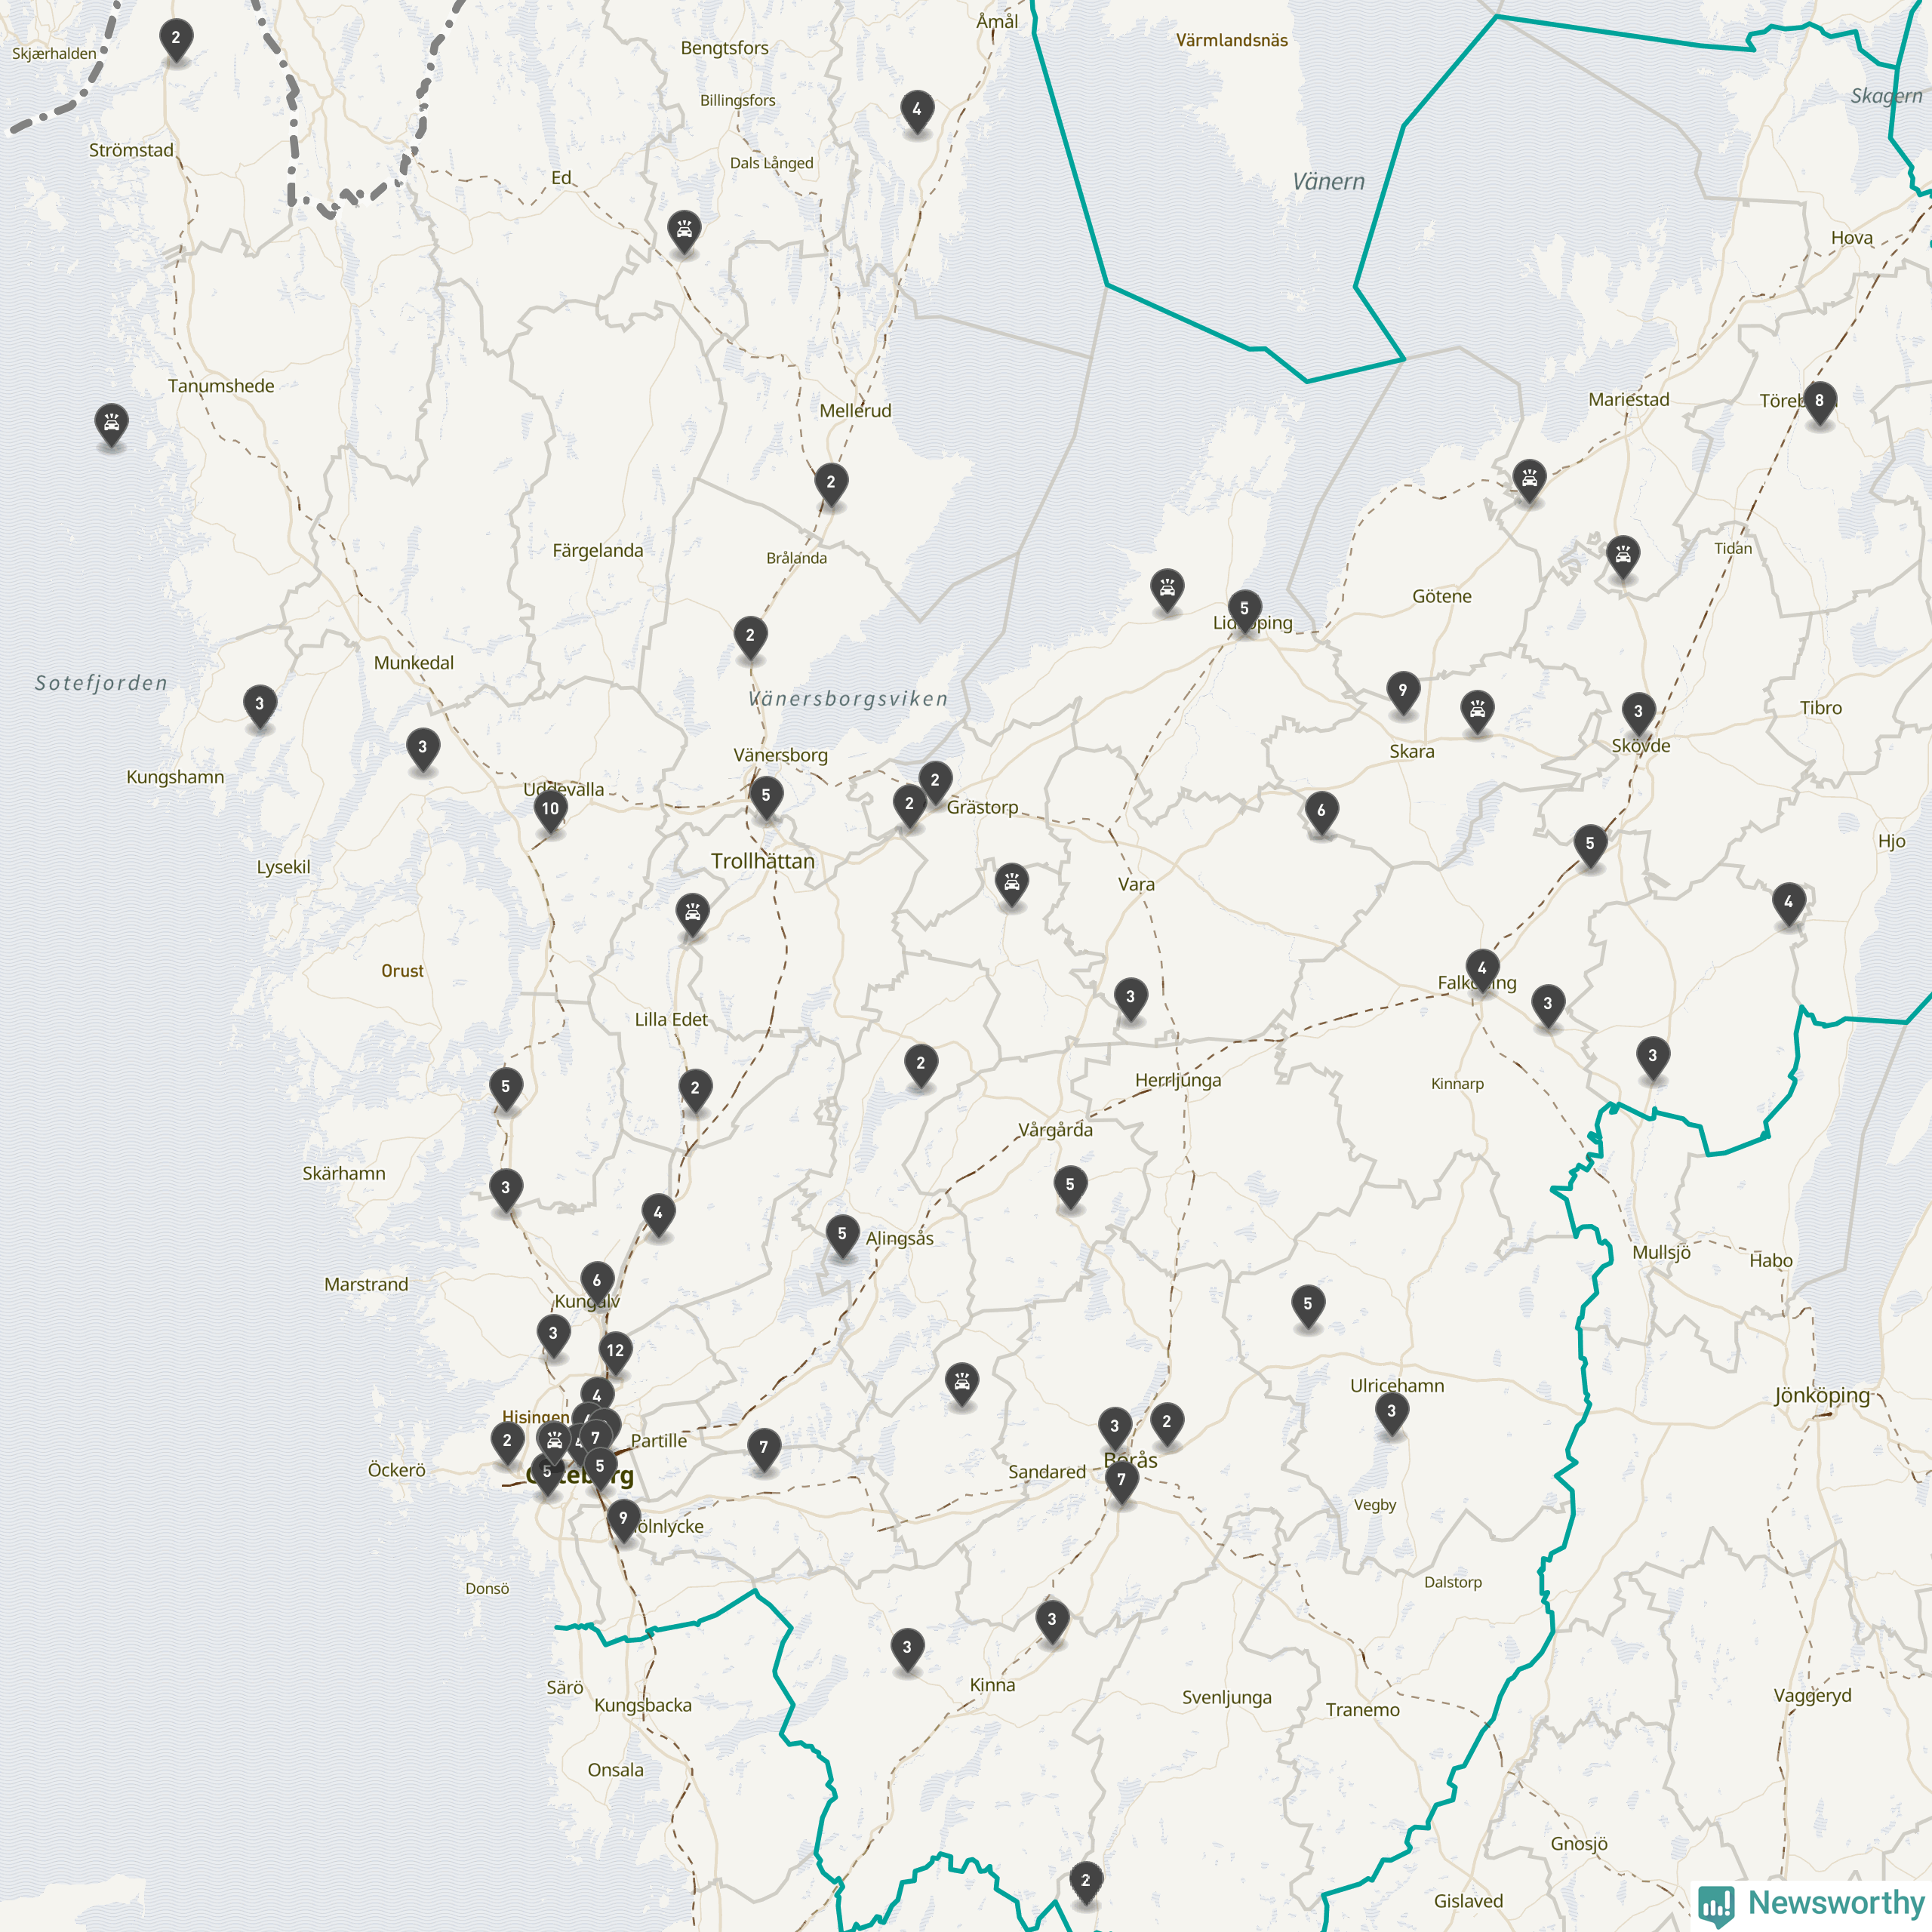Open the 7 marker east of Partille
1932x1932 pixels.
(764, 1450)
